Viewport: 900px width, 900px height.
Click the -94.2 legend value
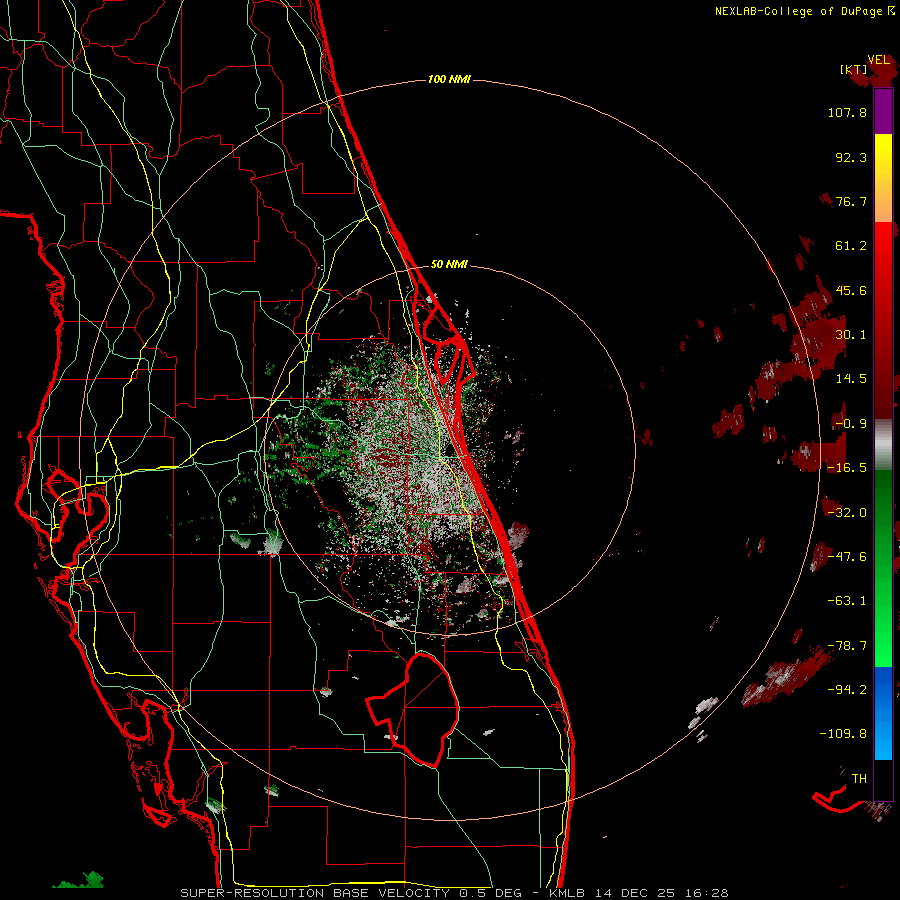click(x=847, y=689)
